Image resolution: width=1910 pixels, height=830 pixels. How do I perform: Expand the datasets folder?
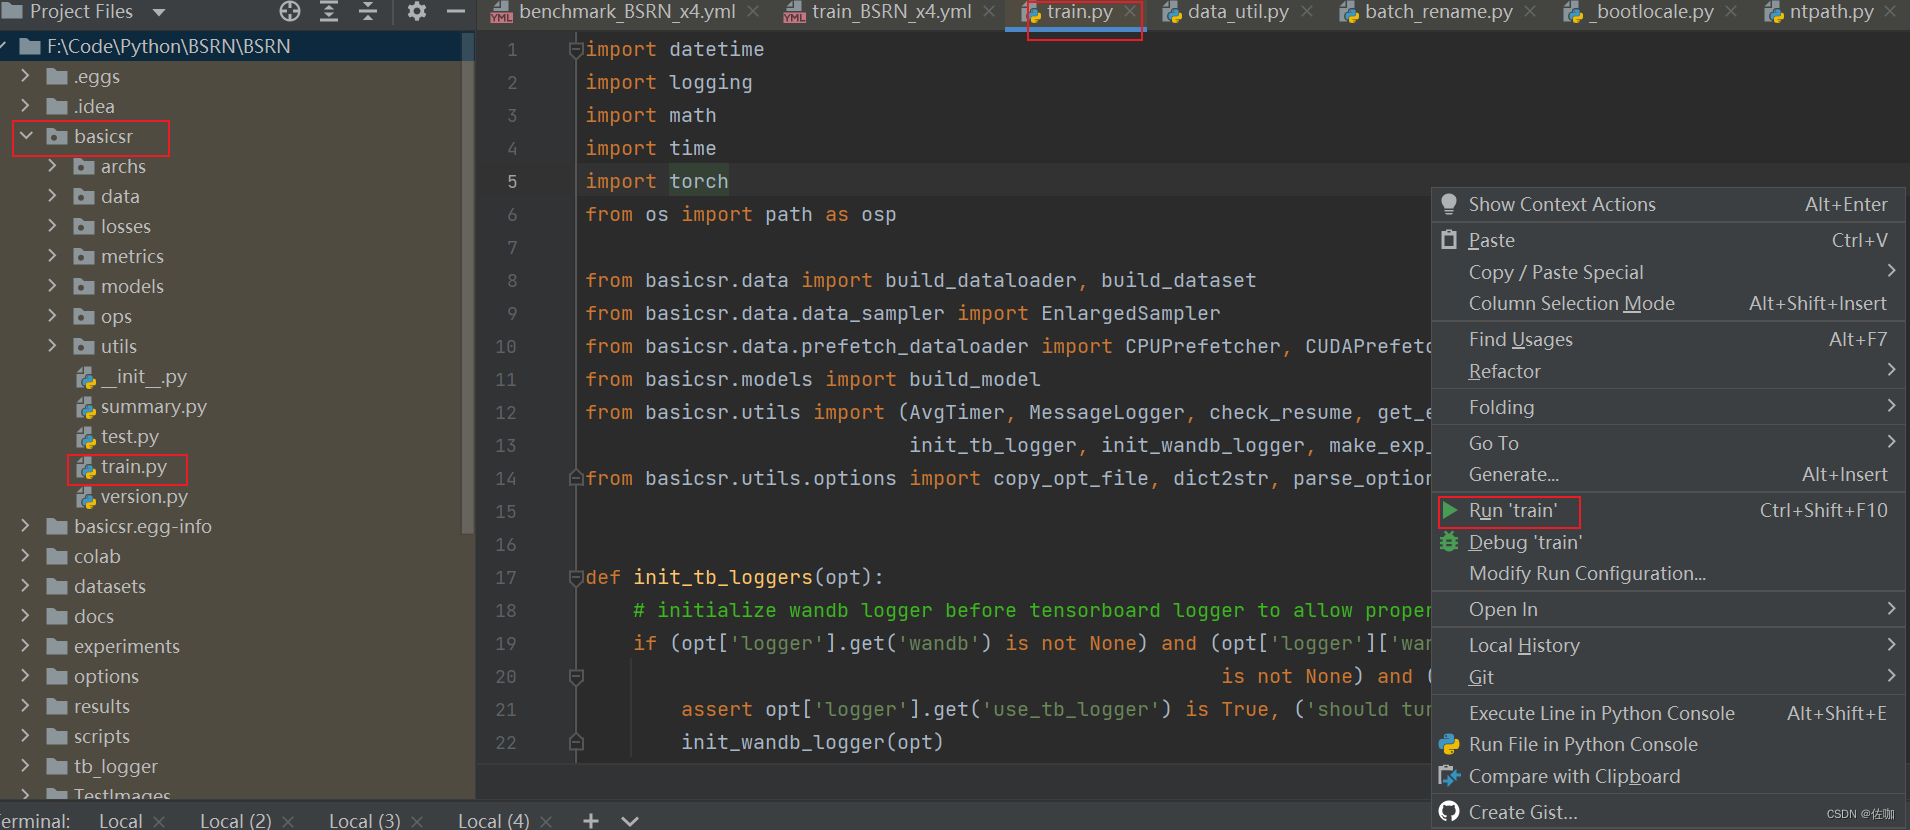(26, 586)
